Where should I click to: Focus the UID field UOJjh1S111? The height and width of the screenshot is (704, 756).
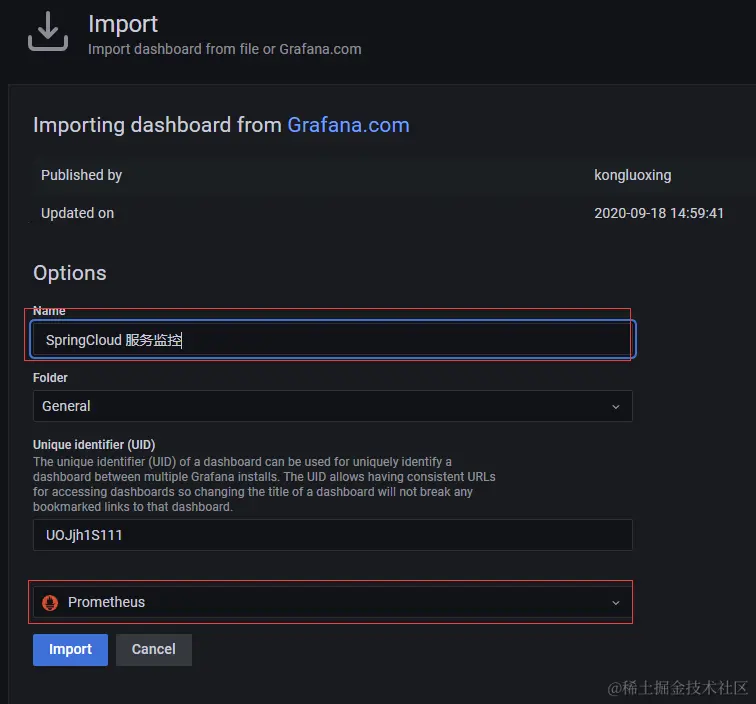(x=333, y=535)
